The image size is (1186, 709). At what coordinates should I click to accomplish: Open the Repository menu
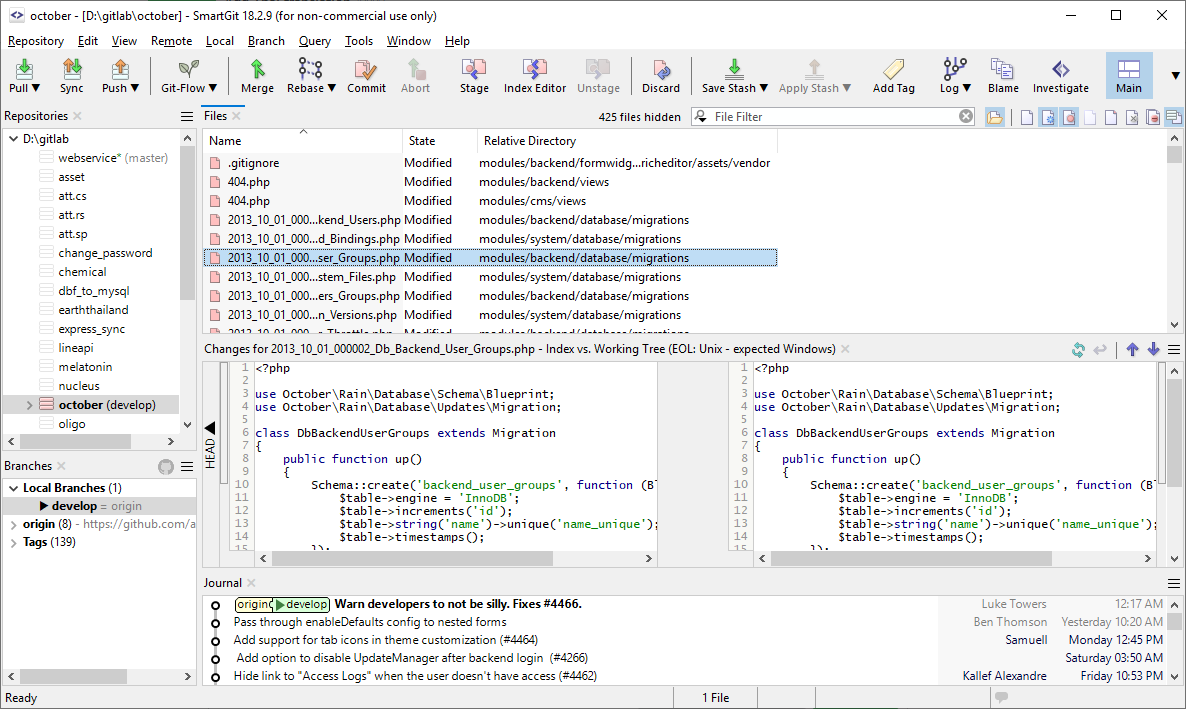pos(36,41)
